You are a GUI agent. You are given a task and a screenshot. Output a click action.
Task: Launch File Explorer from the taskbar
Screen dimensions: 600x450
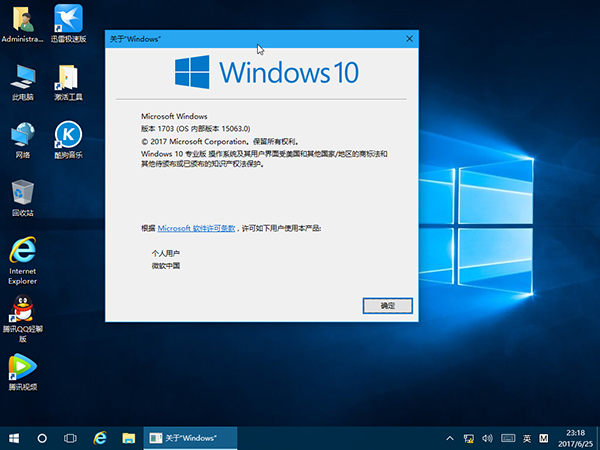pyautogui.click(x=128, y=438)
